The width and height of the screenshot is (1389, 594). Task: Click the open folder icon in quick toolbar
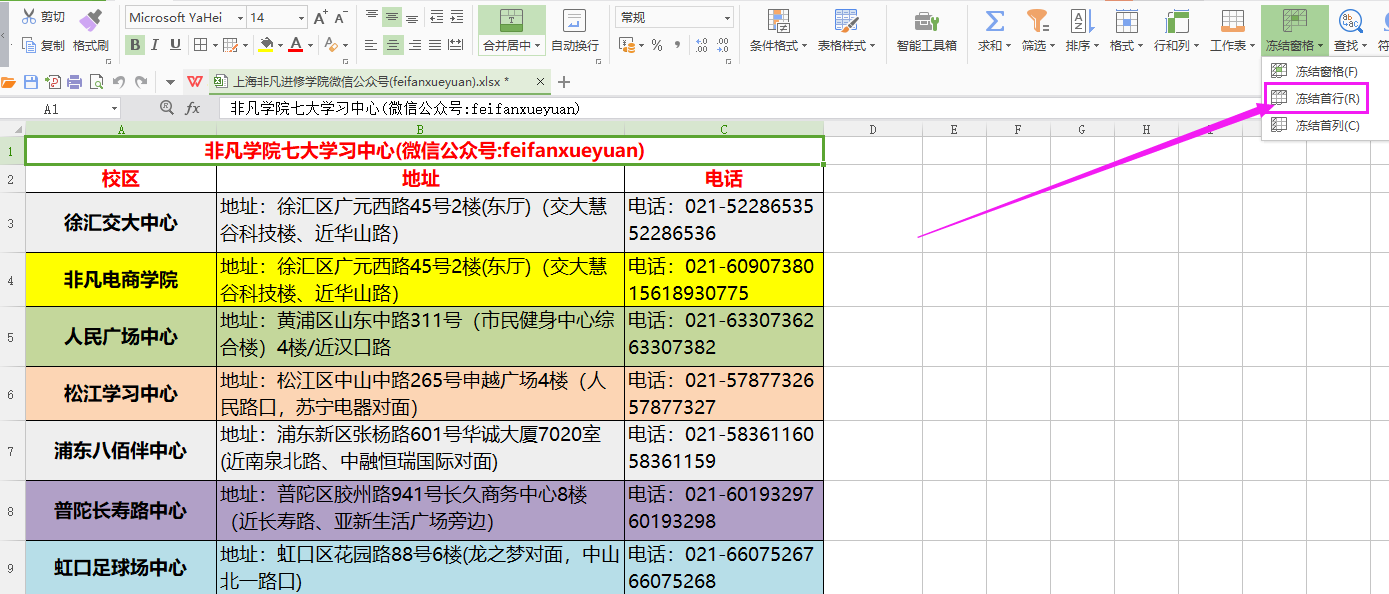9,82
